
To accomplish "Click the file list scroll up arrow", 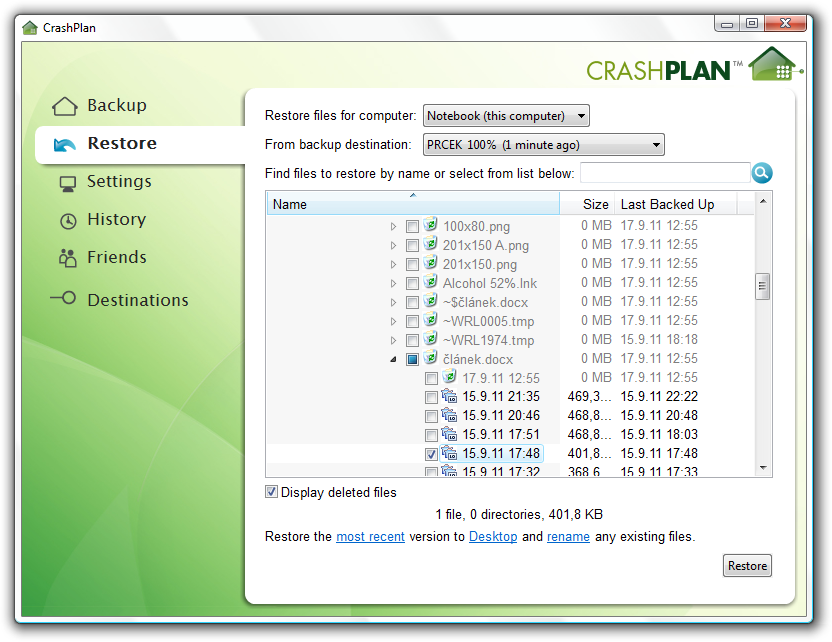I will (763, 201).
